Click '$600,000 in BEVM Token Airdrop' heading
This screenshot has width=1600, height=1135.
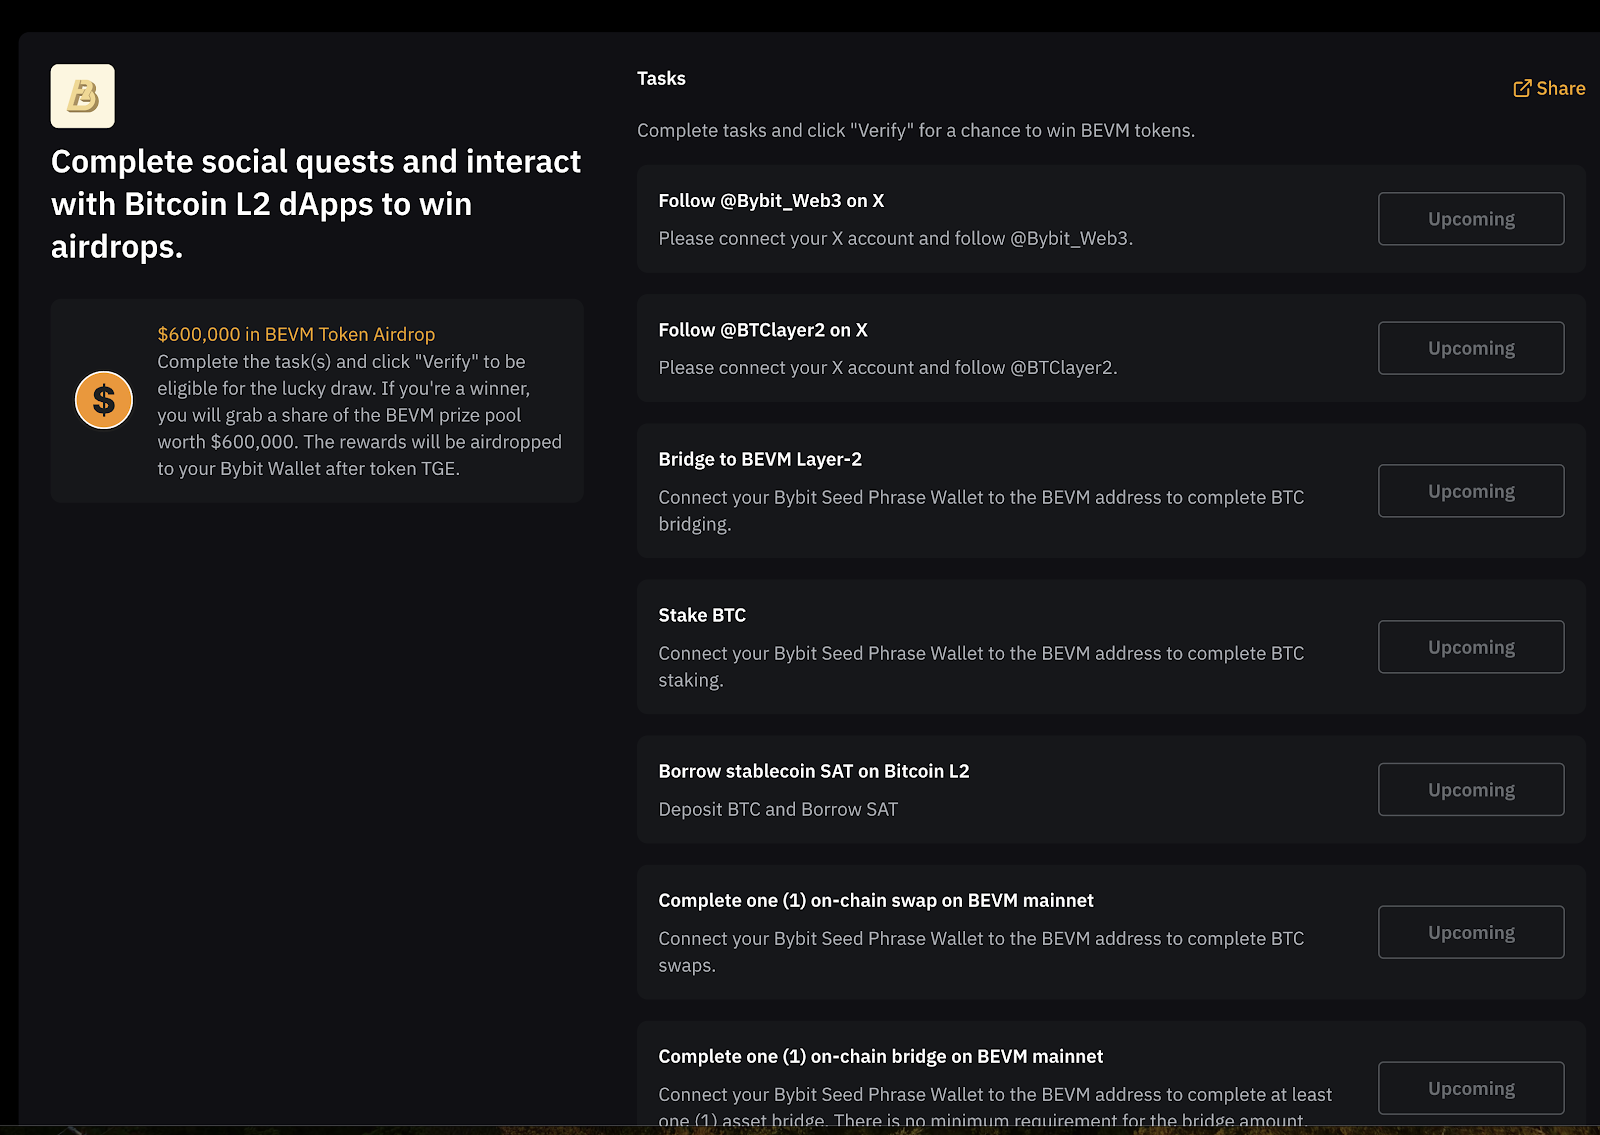[296, 334]
